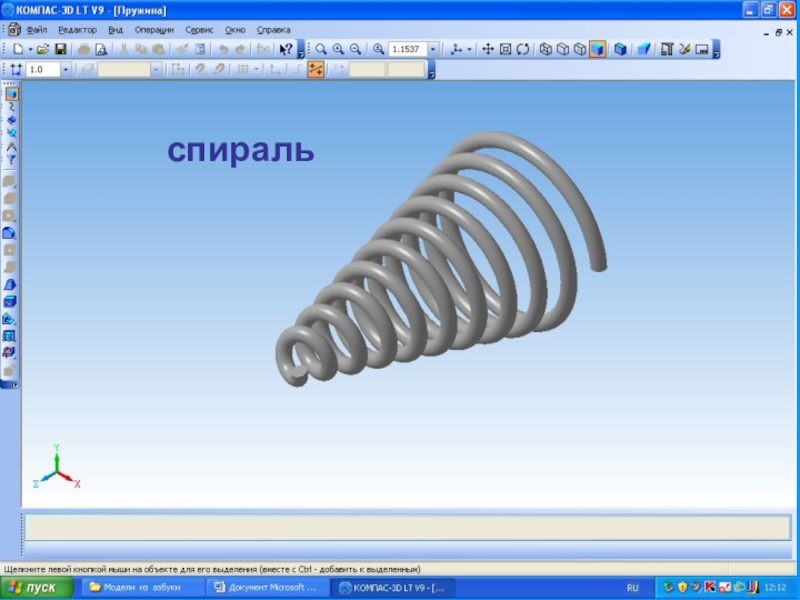800x600 pixels.
Task: Open the measurements compass panel icon
Action: [12, 147]
